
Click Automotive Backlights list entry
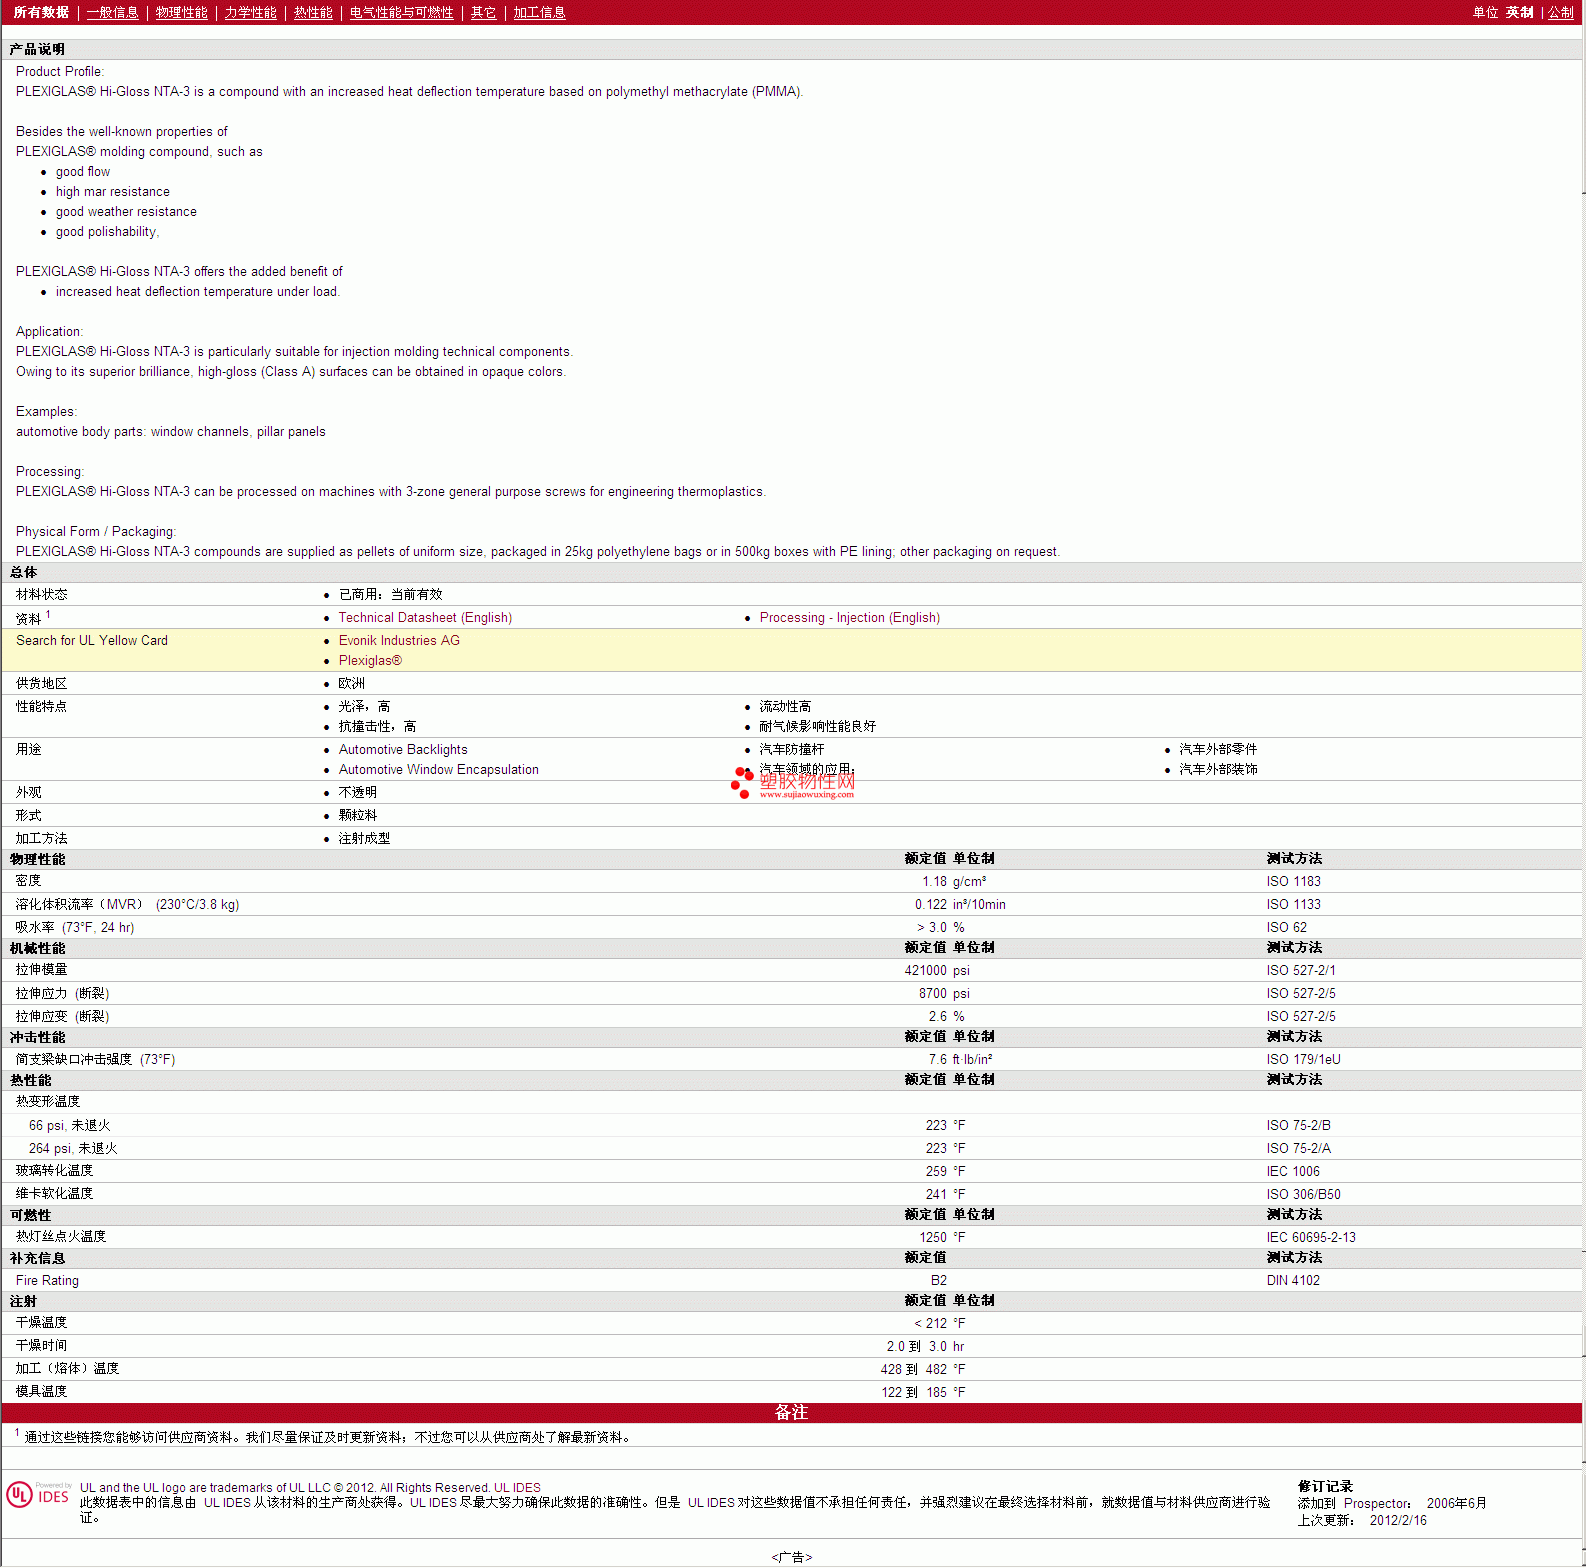[403, 750]
